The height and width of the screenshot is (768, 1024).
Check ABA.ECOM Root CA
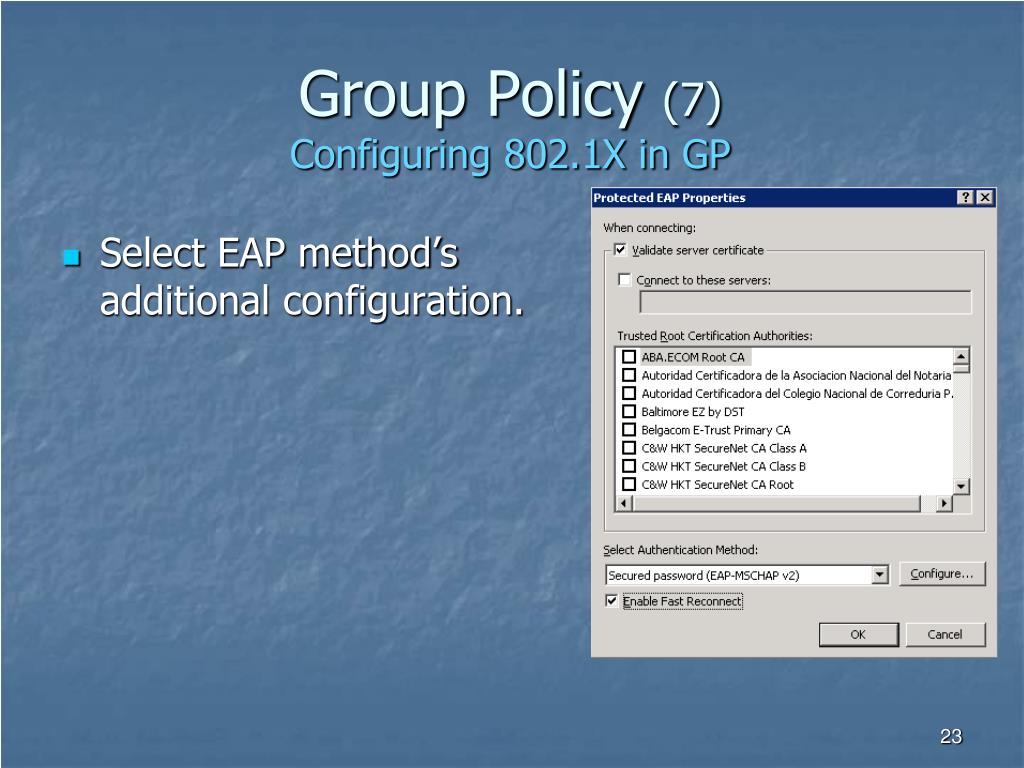pos(629,357)
